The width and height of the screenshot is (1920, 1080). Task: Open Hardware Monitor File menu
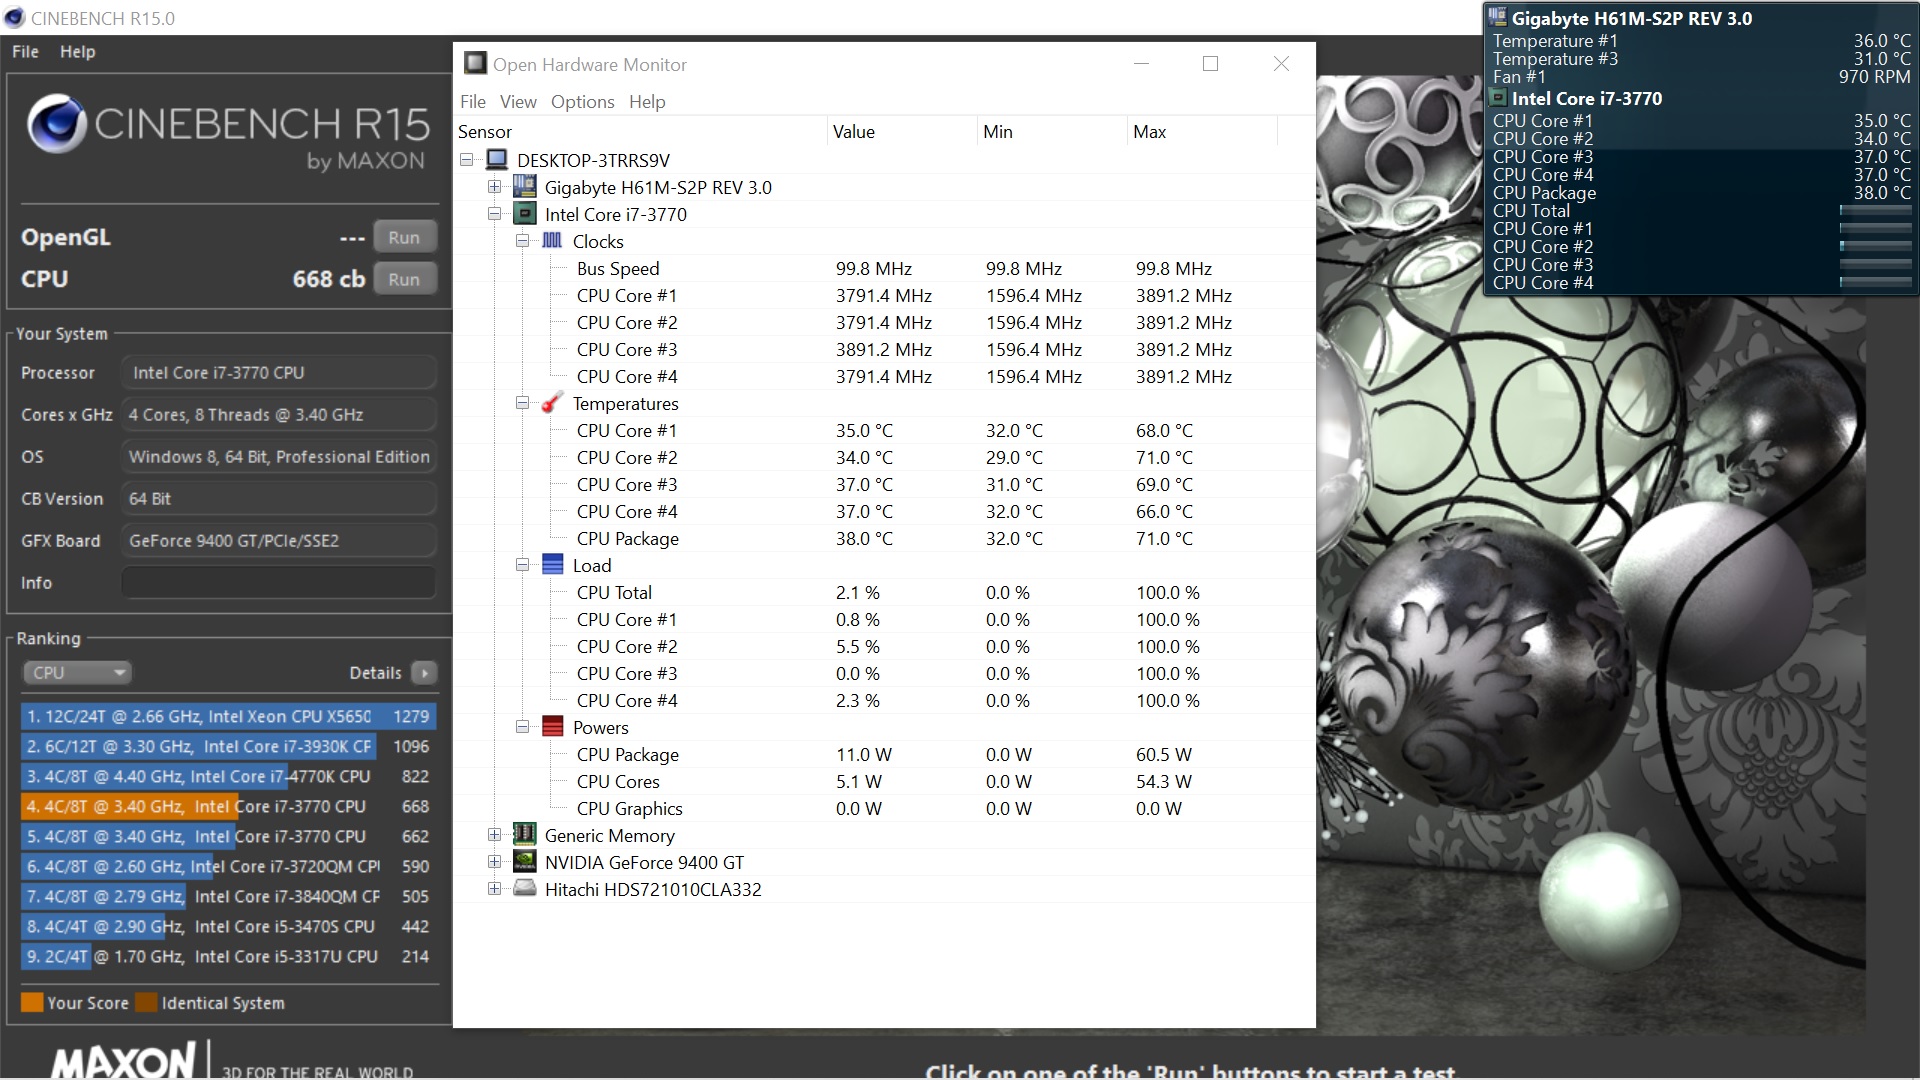tap(472, 102)
